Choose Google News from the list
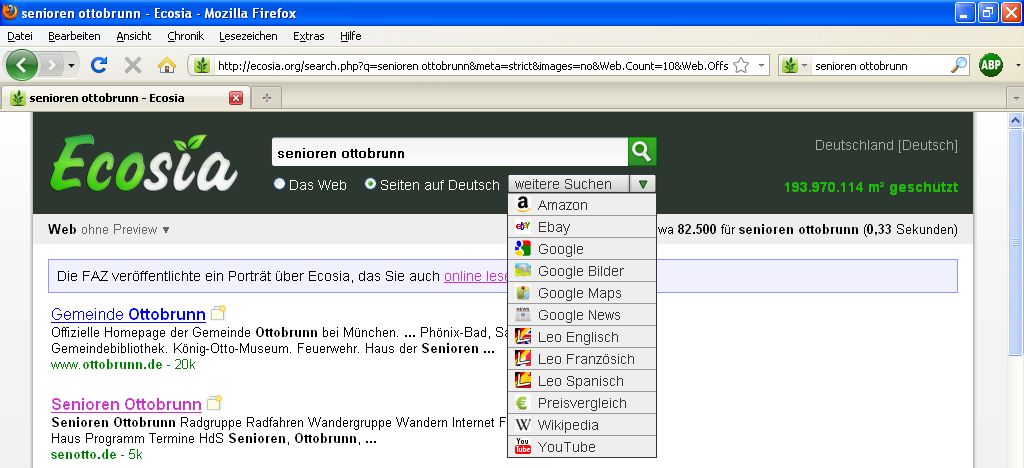 coord(582,315)
